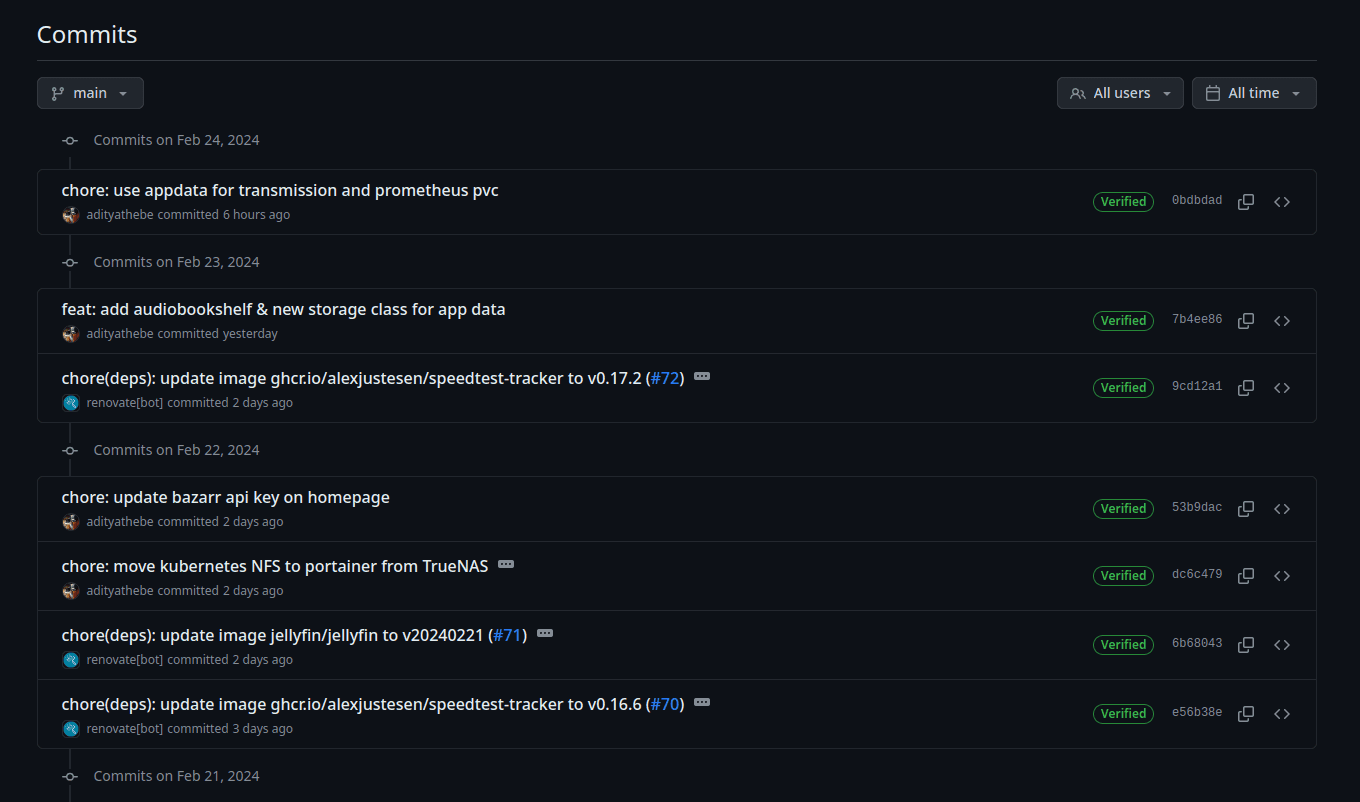Browse repository at commit e56b38e
The height and width of the screenshot is (802, 1360).
[1282, 714]
